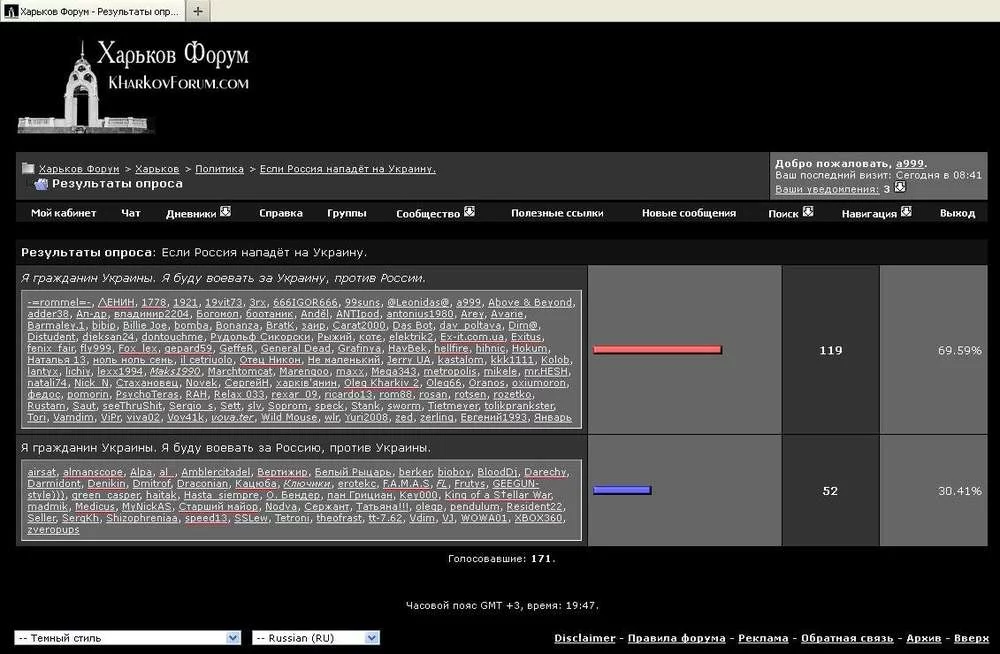
Task: Click the red poll result bar
Action: coord(657,350)
